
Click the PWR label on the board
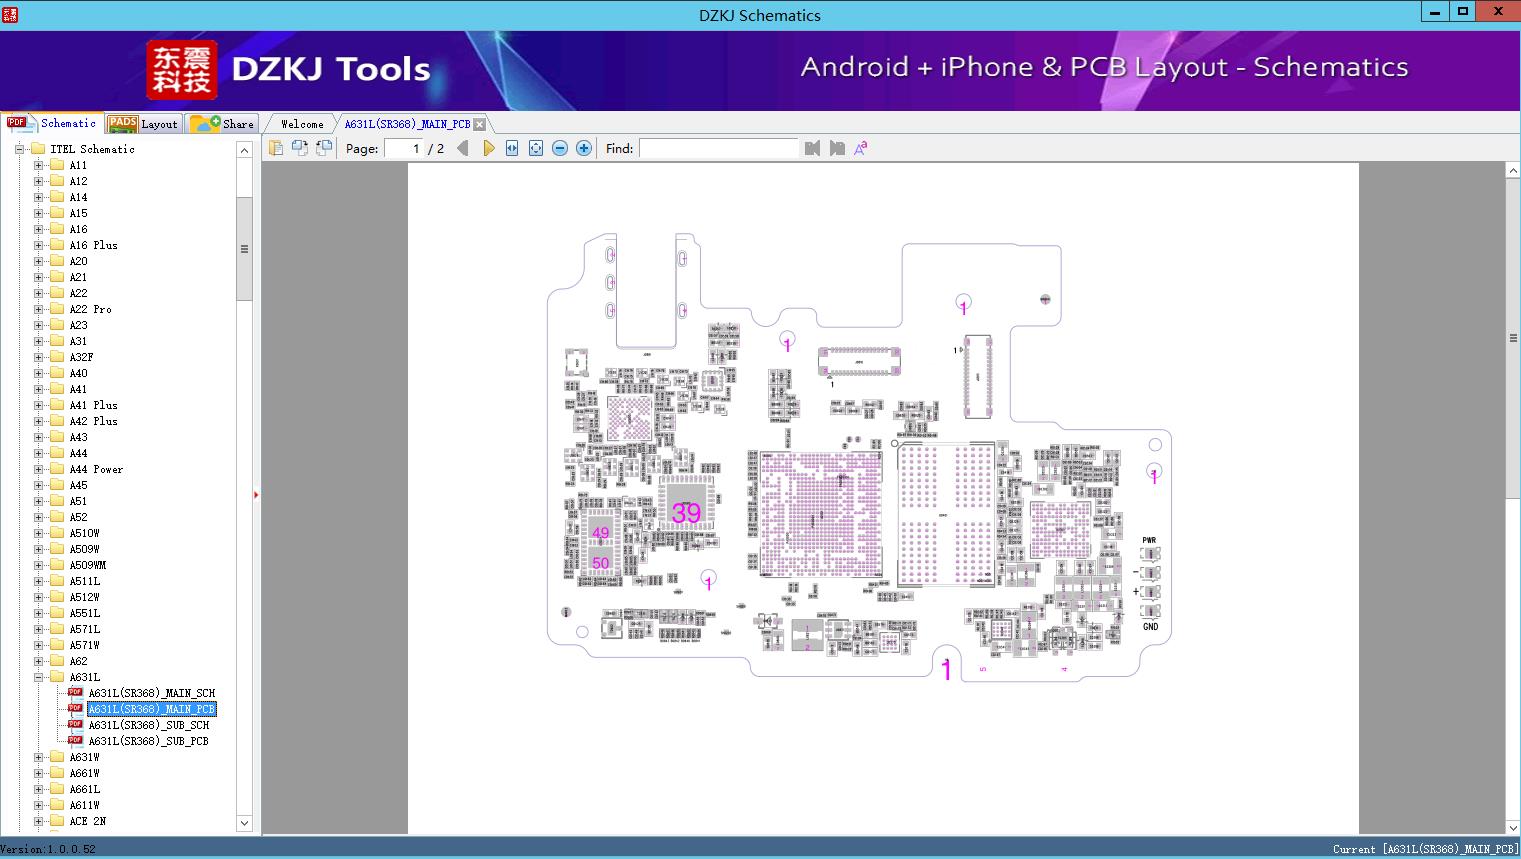[x=1149, y=540]
